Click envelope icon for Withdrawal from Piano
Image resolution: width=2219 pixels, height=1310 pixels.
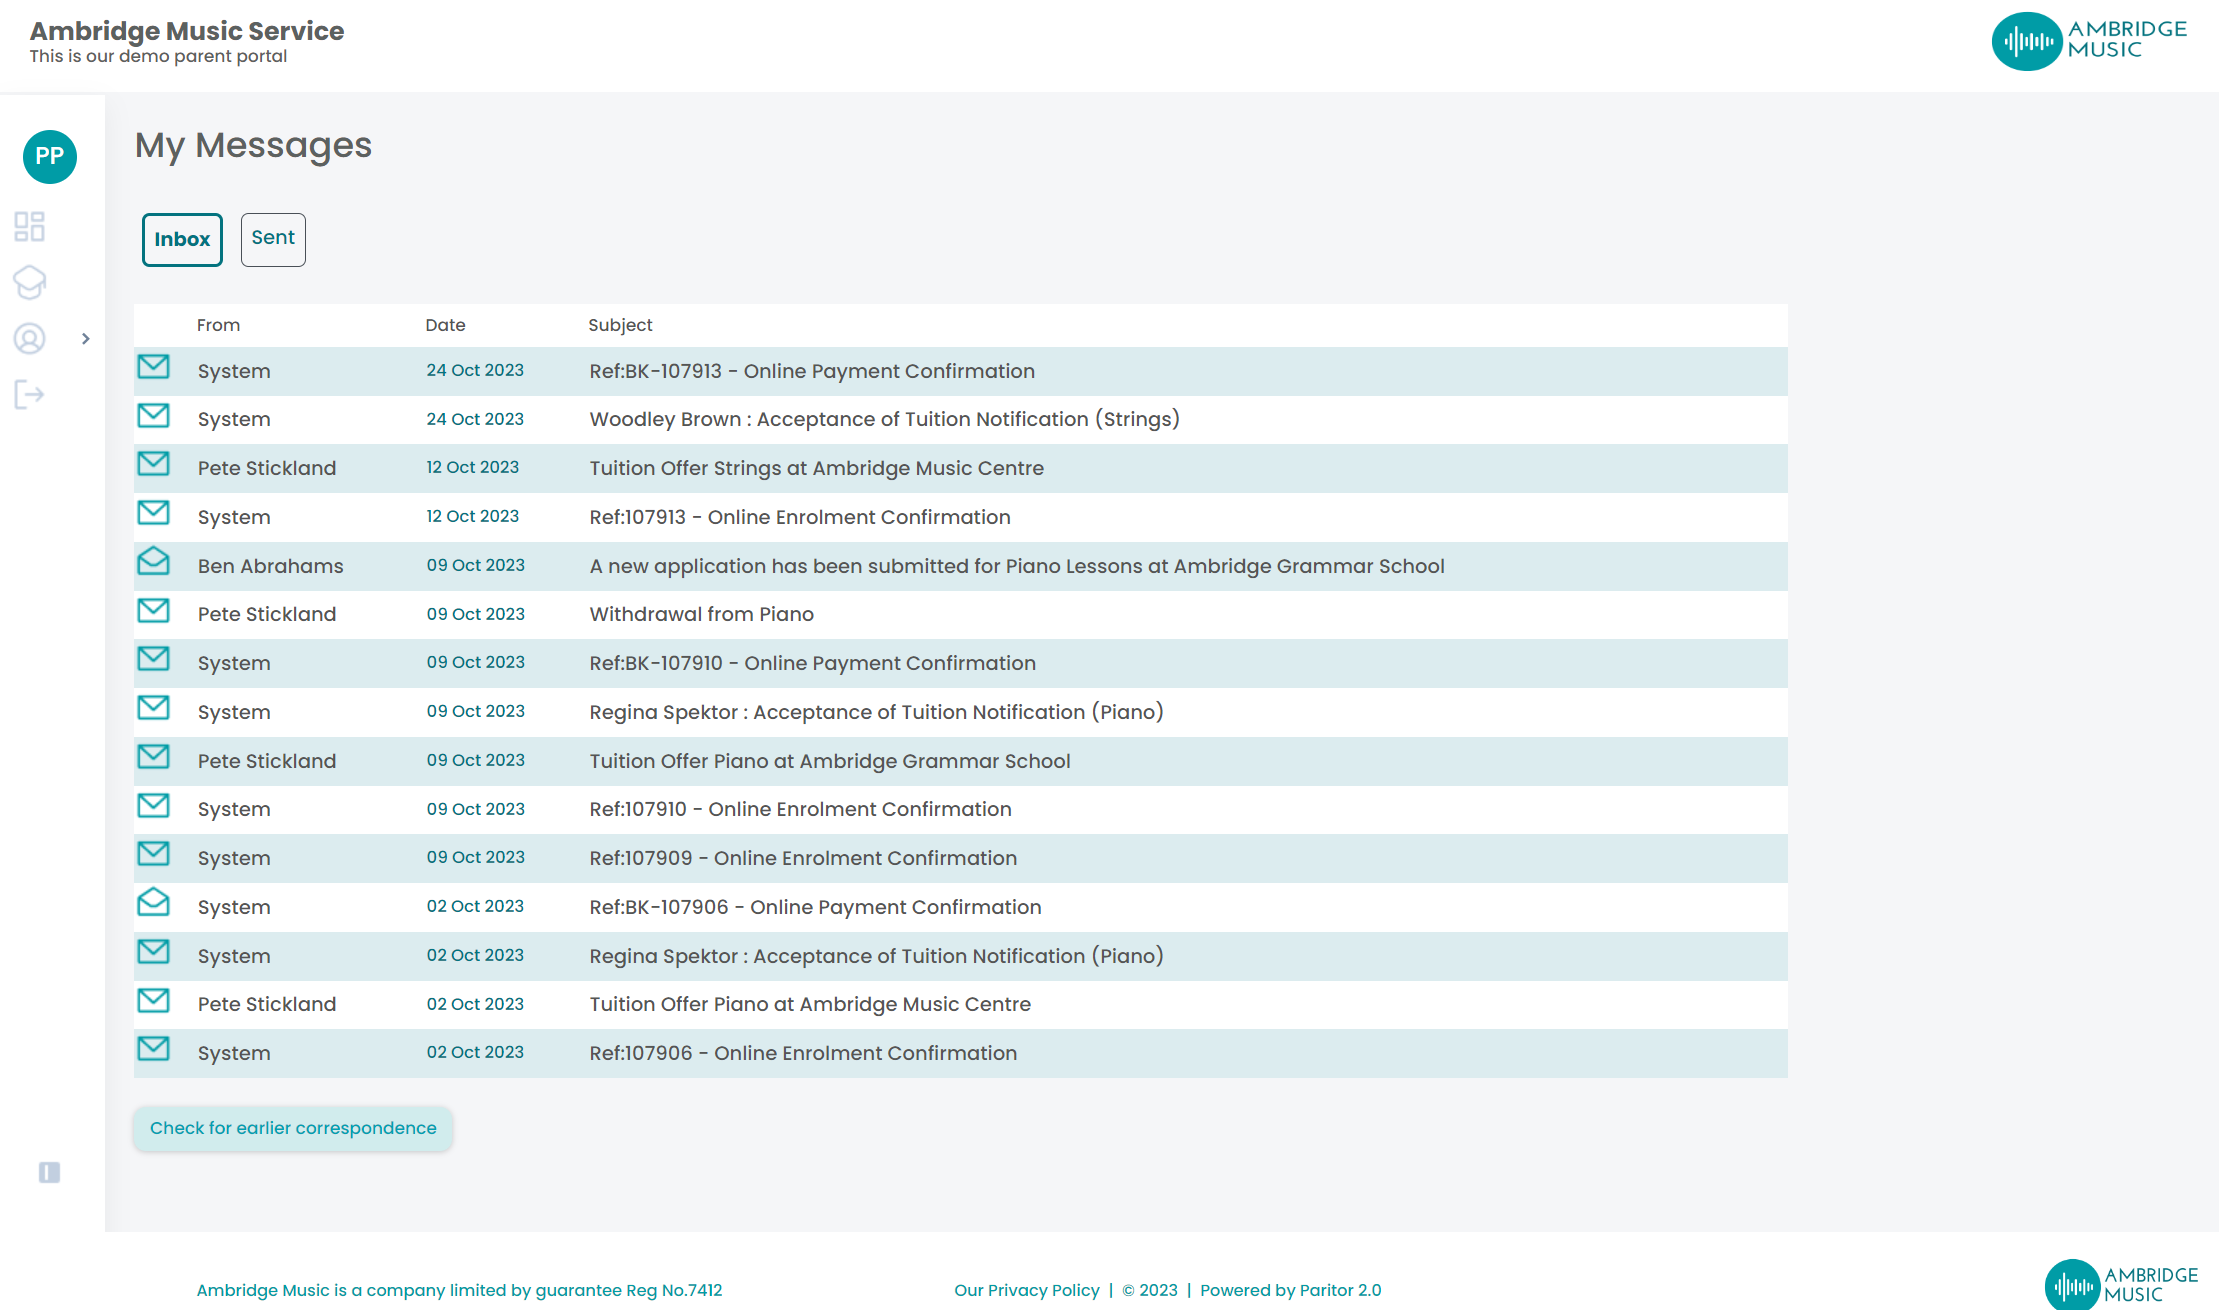(153, 610)
